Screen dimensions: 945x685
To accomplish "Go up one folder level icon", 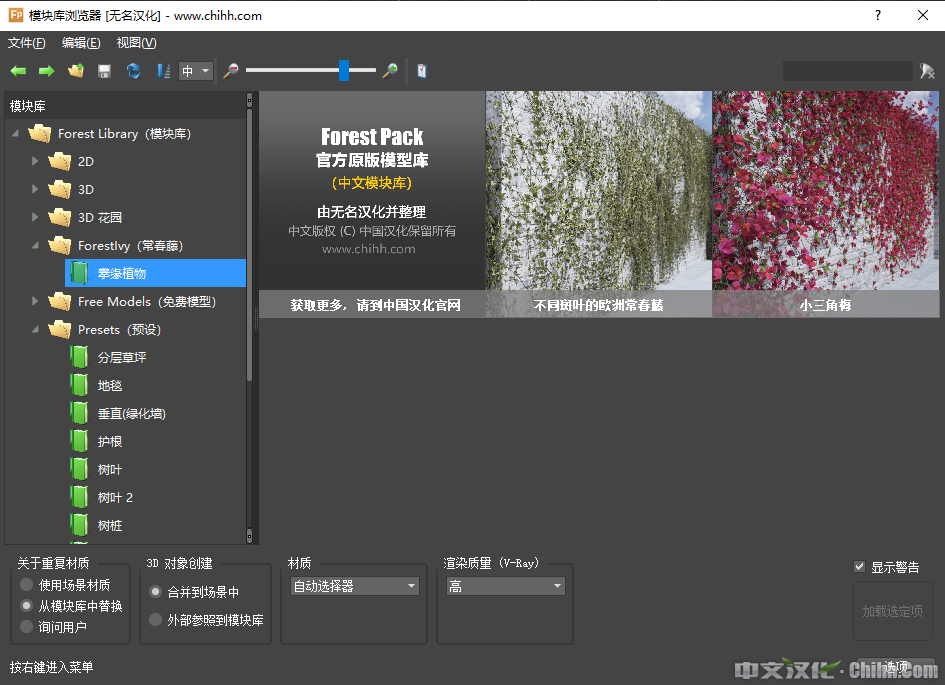I will click(x=75, y=71).
